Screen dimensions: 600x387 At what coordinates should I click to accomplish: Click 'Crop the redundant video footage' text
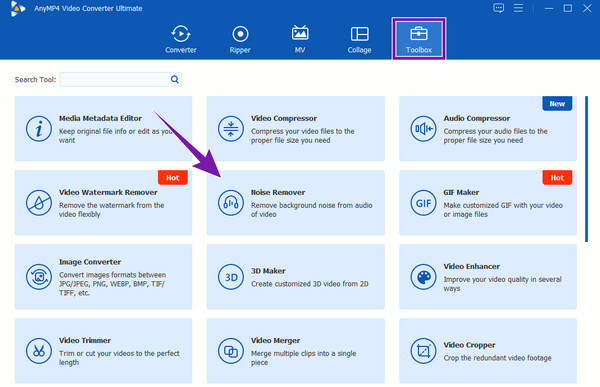coord(497,358)
